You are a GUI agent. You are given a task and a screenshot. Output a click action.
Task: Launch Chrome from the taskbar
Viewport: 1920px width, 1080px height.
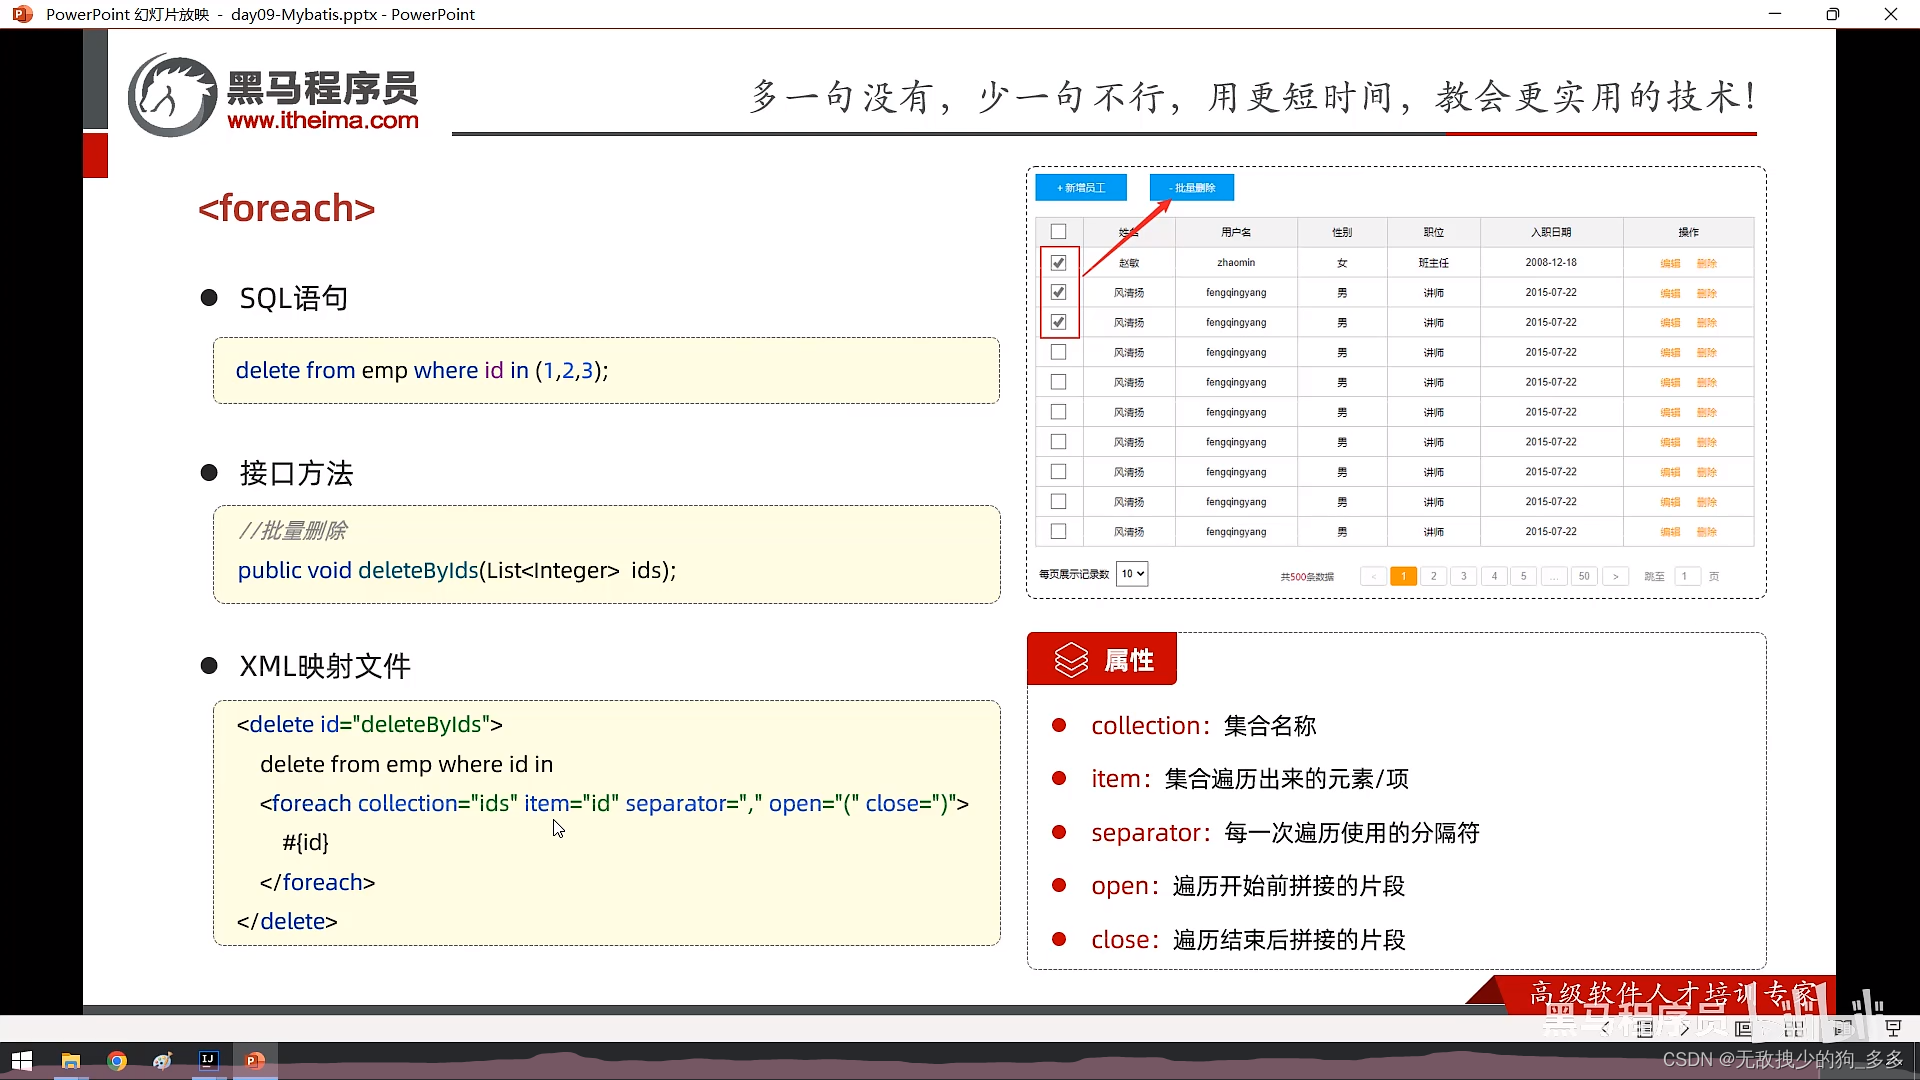(x=117, y=1060)
